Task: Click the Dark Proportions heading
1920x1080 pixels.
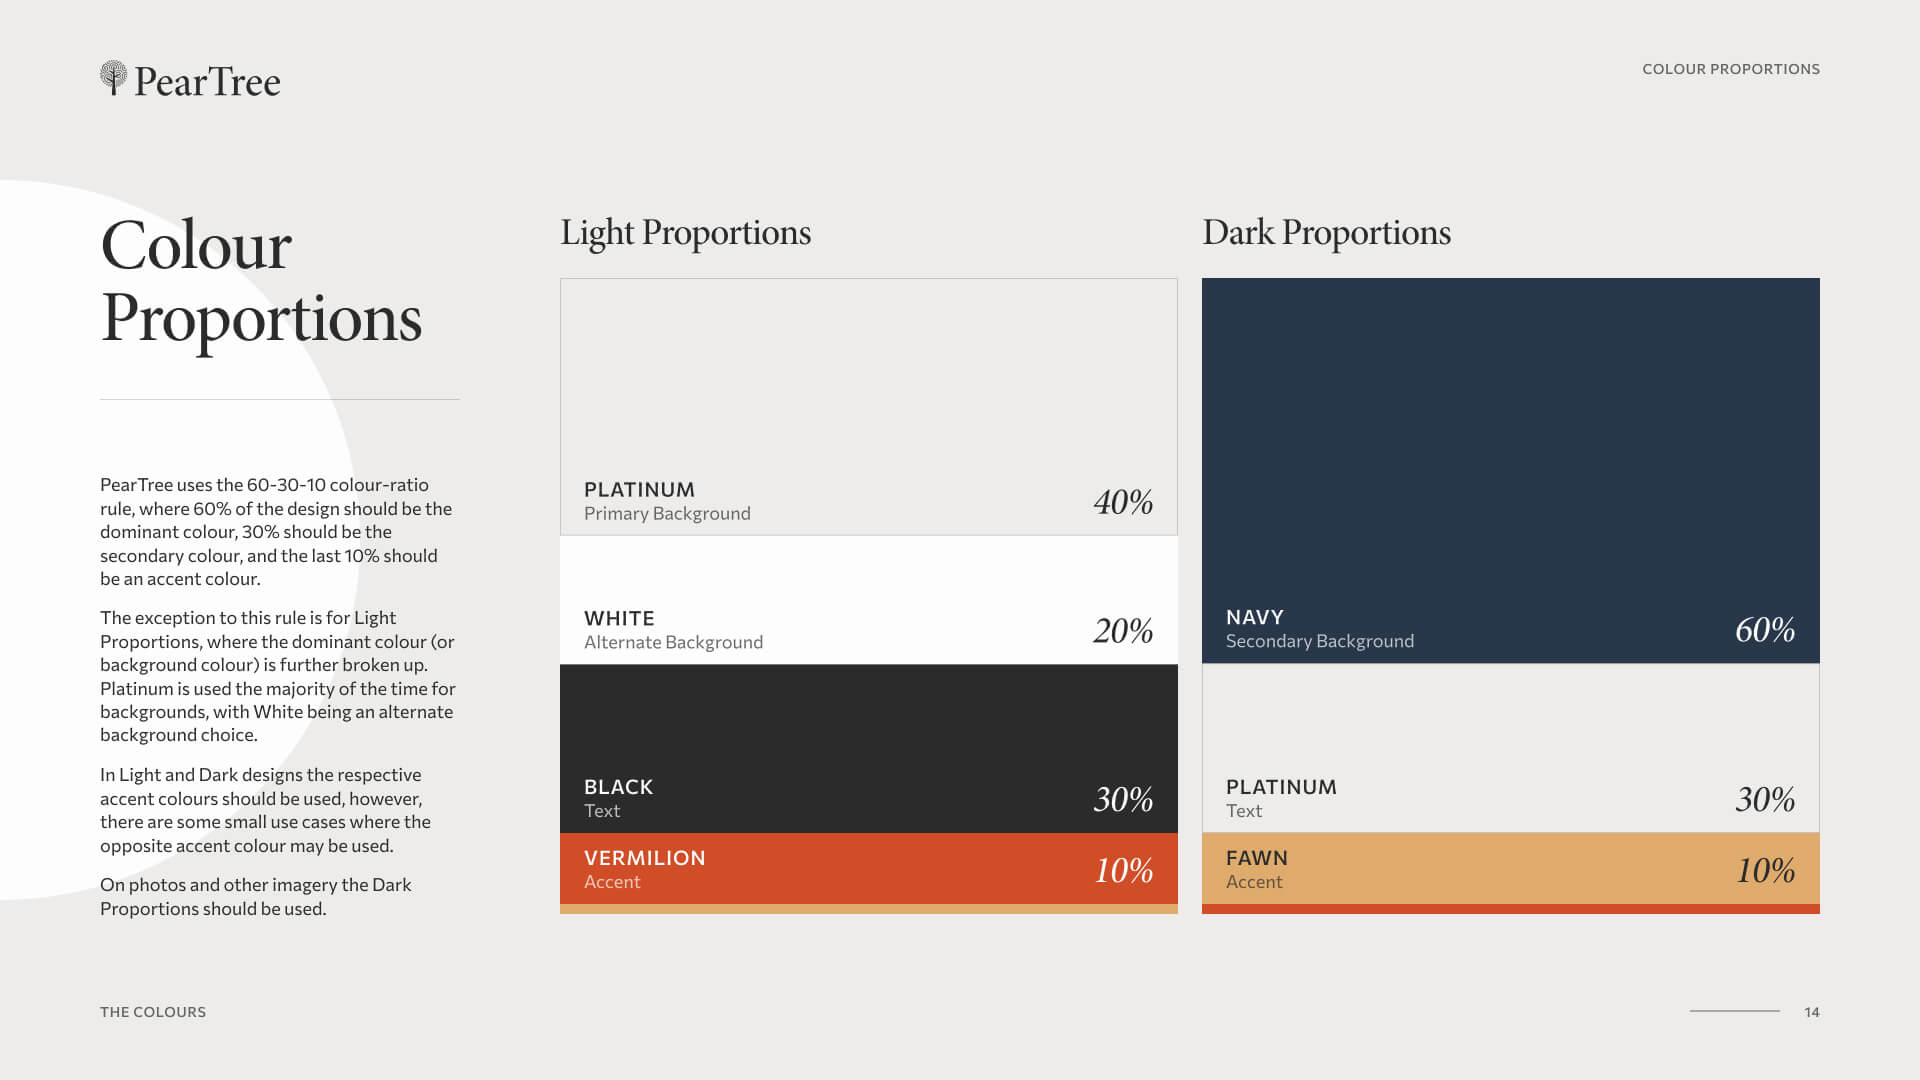Action: 1326,233
